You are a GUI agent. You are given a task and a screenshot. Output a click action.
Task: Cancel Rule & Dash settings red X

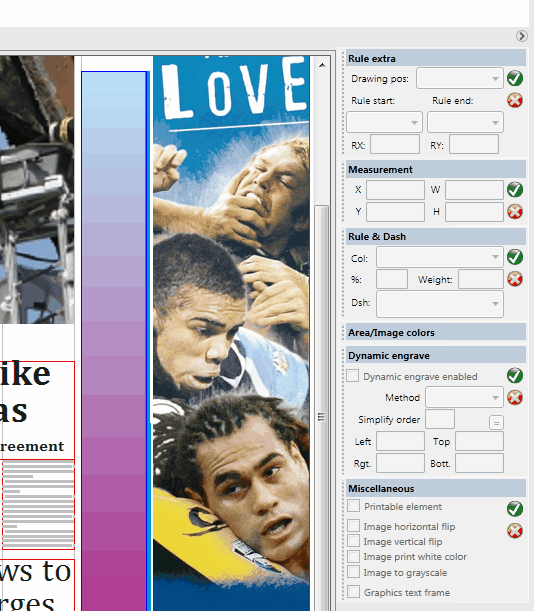pos(515,279)
